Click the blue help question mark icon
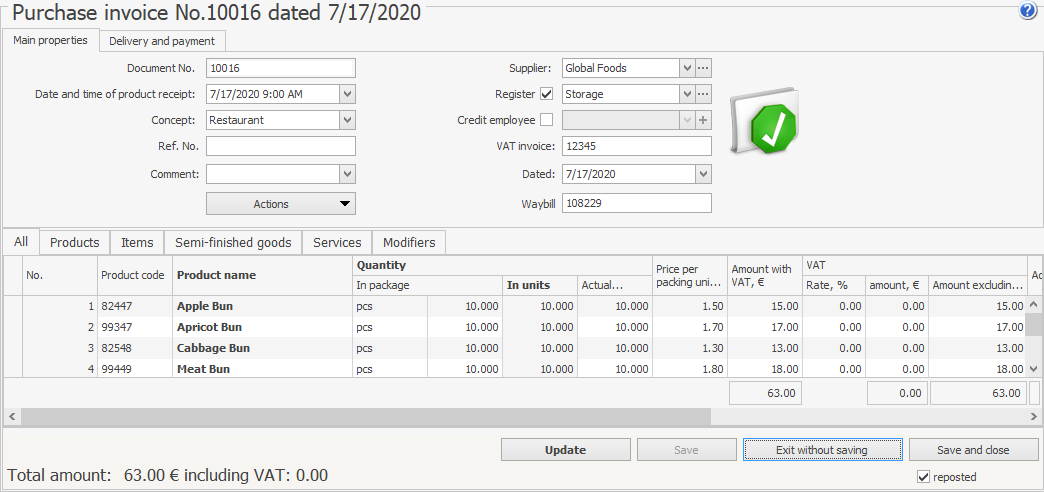Image resolution: width=1044 pixels, height=492 pixels. click(1027, 11)
